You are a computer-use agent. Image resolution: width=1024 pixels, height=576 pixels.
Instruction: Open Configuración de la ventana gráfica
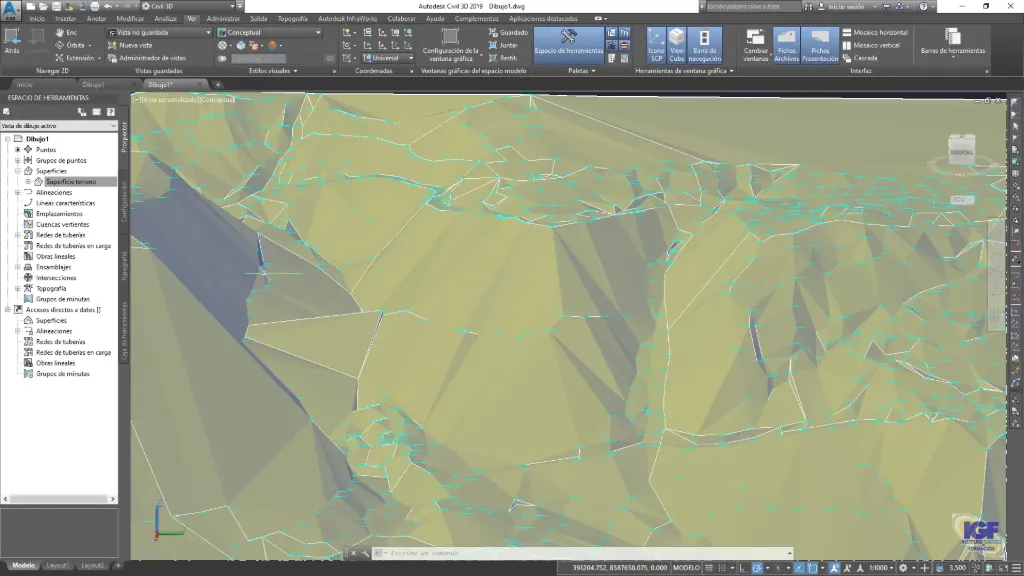(x=451, y=45)
